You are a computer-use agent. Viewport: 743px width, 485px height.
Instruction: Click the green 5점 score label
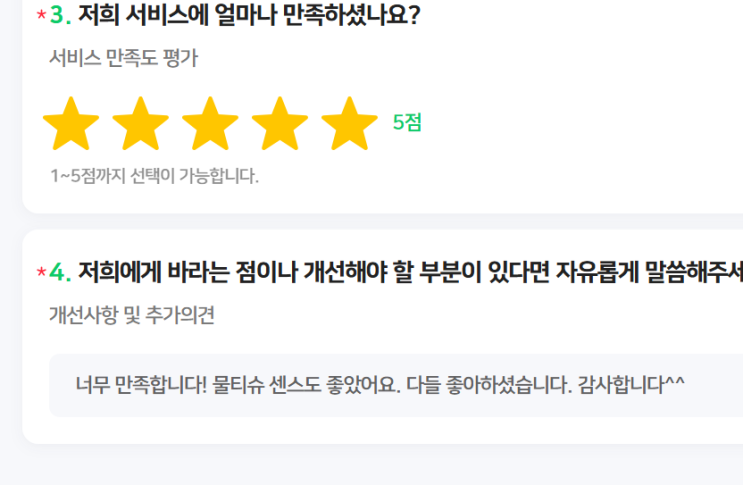[x=407, y=122]
